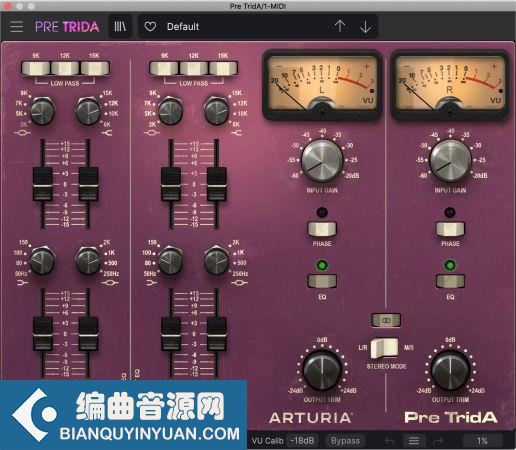
Task: Flip the L/R M/S Stereo Mode switch
Action: pos(385,348)
